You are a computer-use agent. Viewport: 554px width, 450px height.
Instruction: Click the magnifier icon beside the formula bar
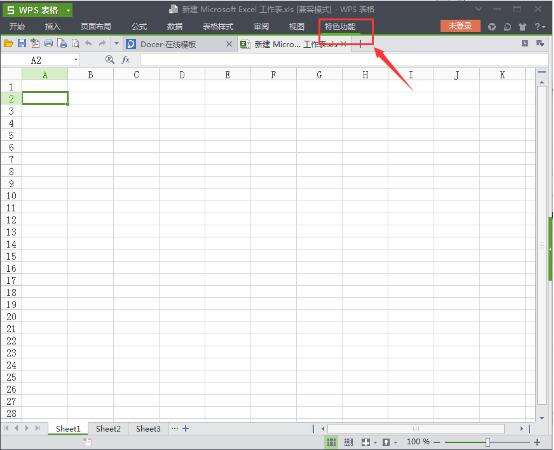point(110,60)
